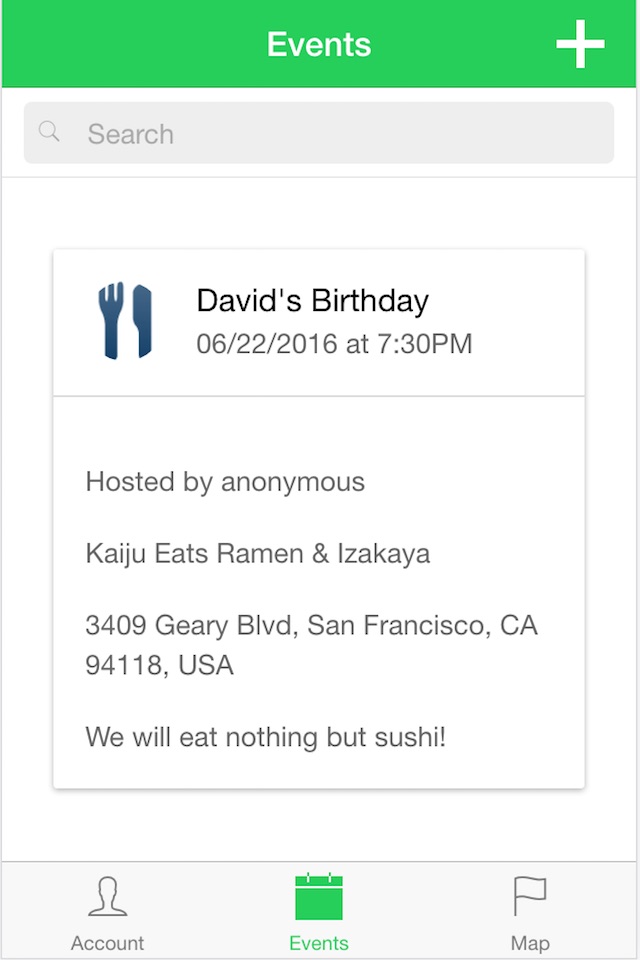This screenshot has width=640, height=960.
Task: Click the 94118, USA postal code line
Action: click(160, 665)
